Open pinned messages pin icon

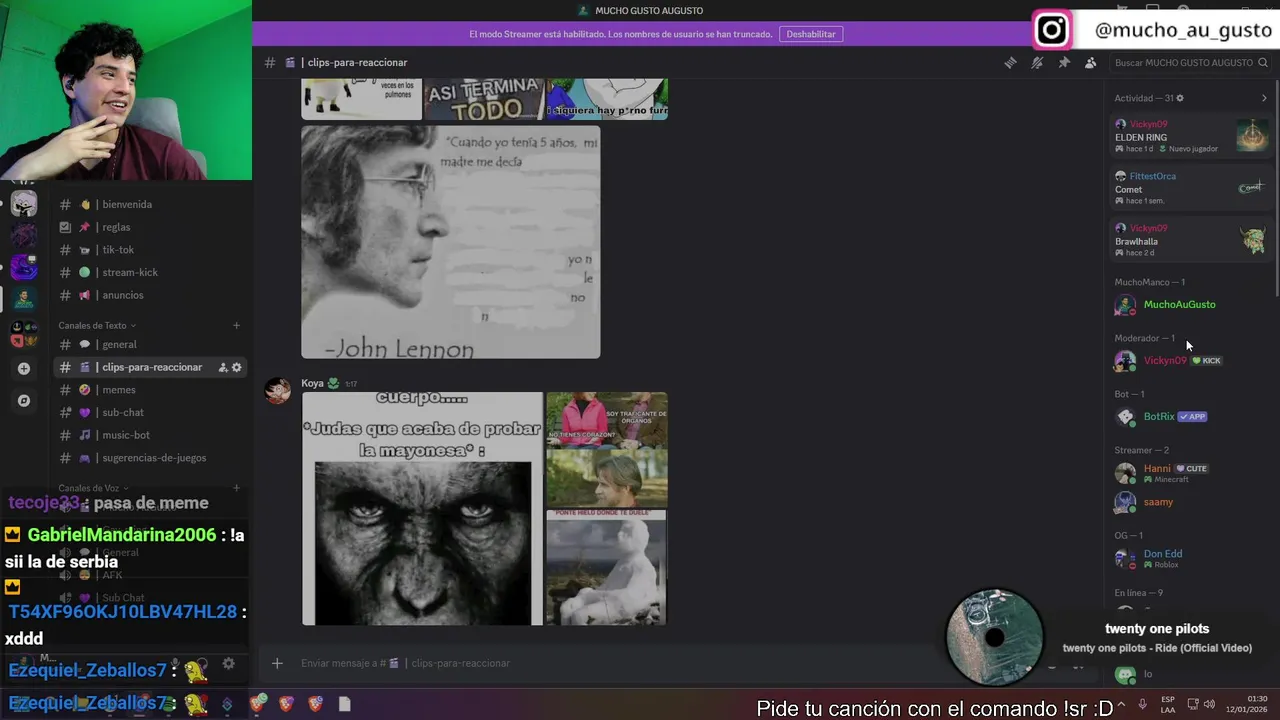click(x=1064, y=62)
